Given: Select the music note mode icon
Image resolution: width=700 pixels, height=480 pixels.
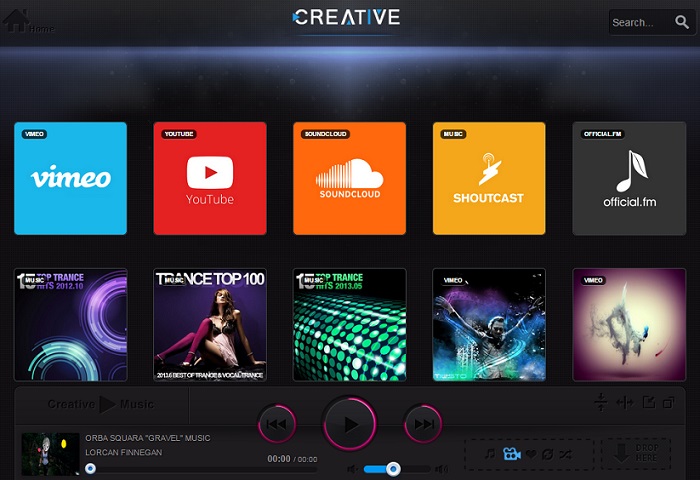Looking at the screenshot, I should (490, 454).
